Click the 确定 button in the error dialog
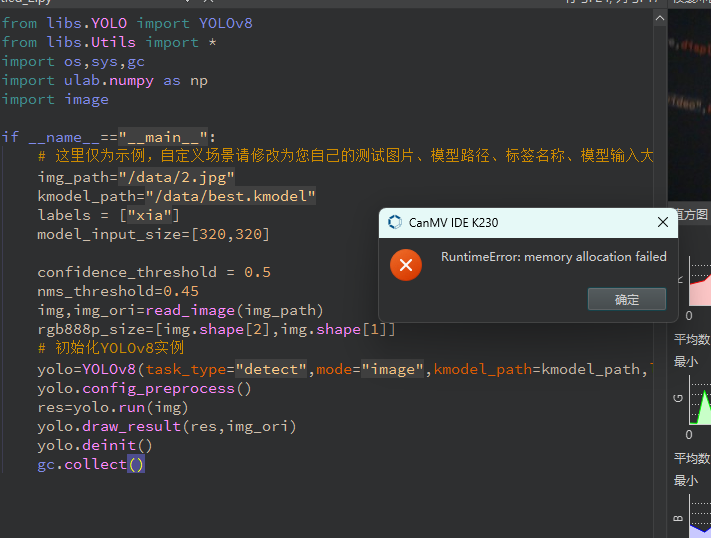 (x=626, y=299)
